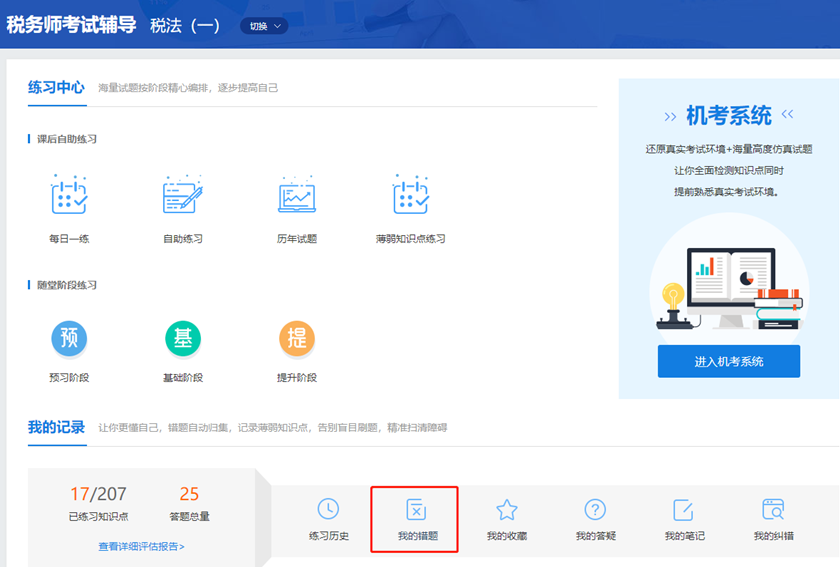Open the 我的收藏 star icon
This screenshot has width=840, height=567.
[x=507, y=509]
